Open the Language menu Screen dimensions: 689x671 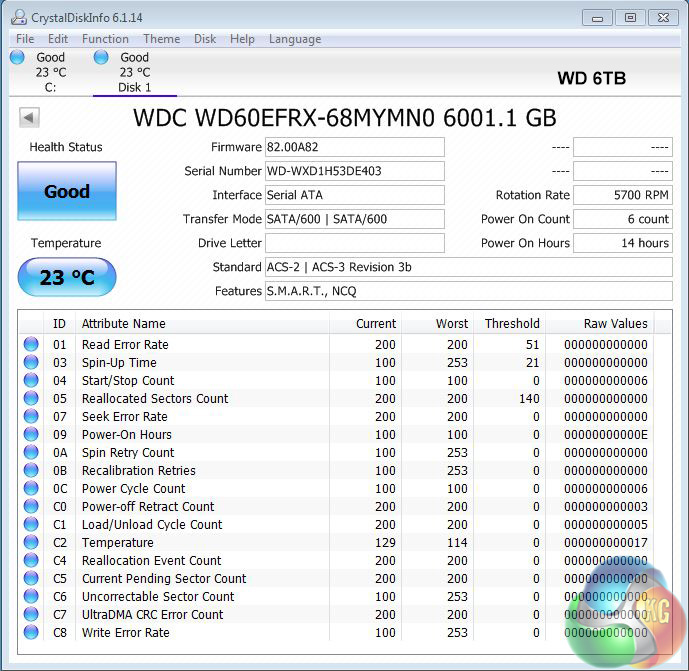pos(294,39)
